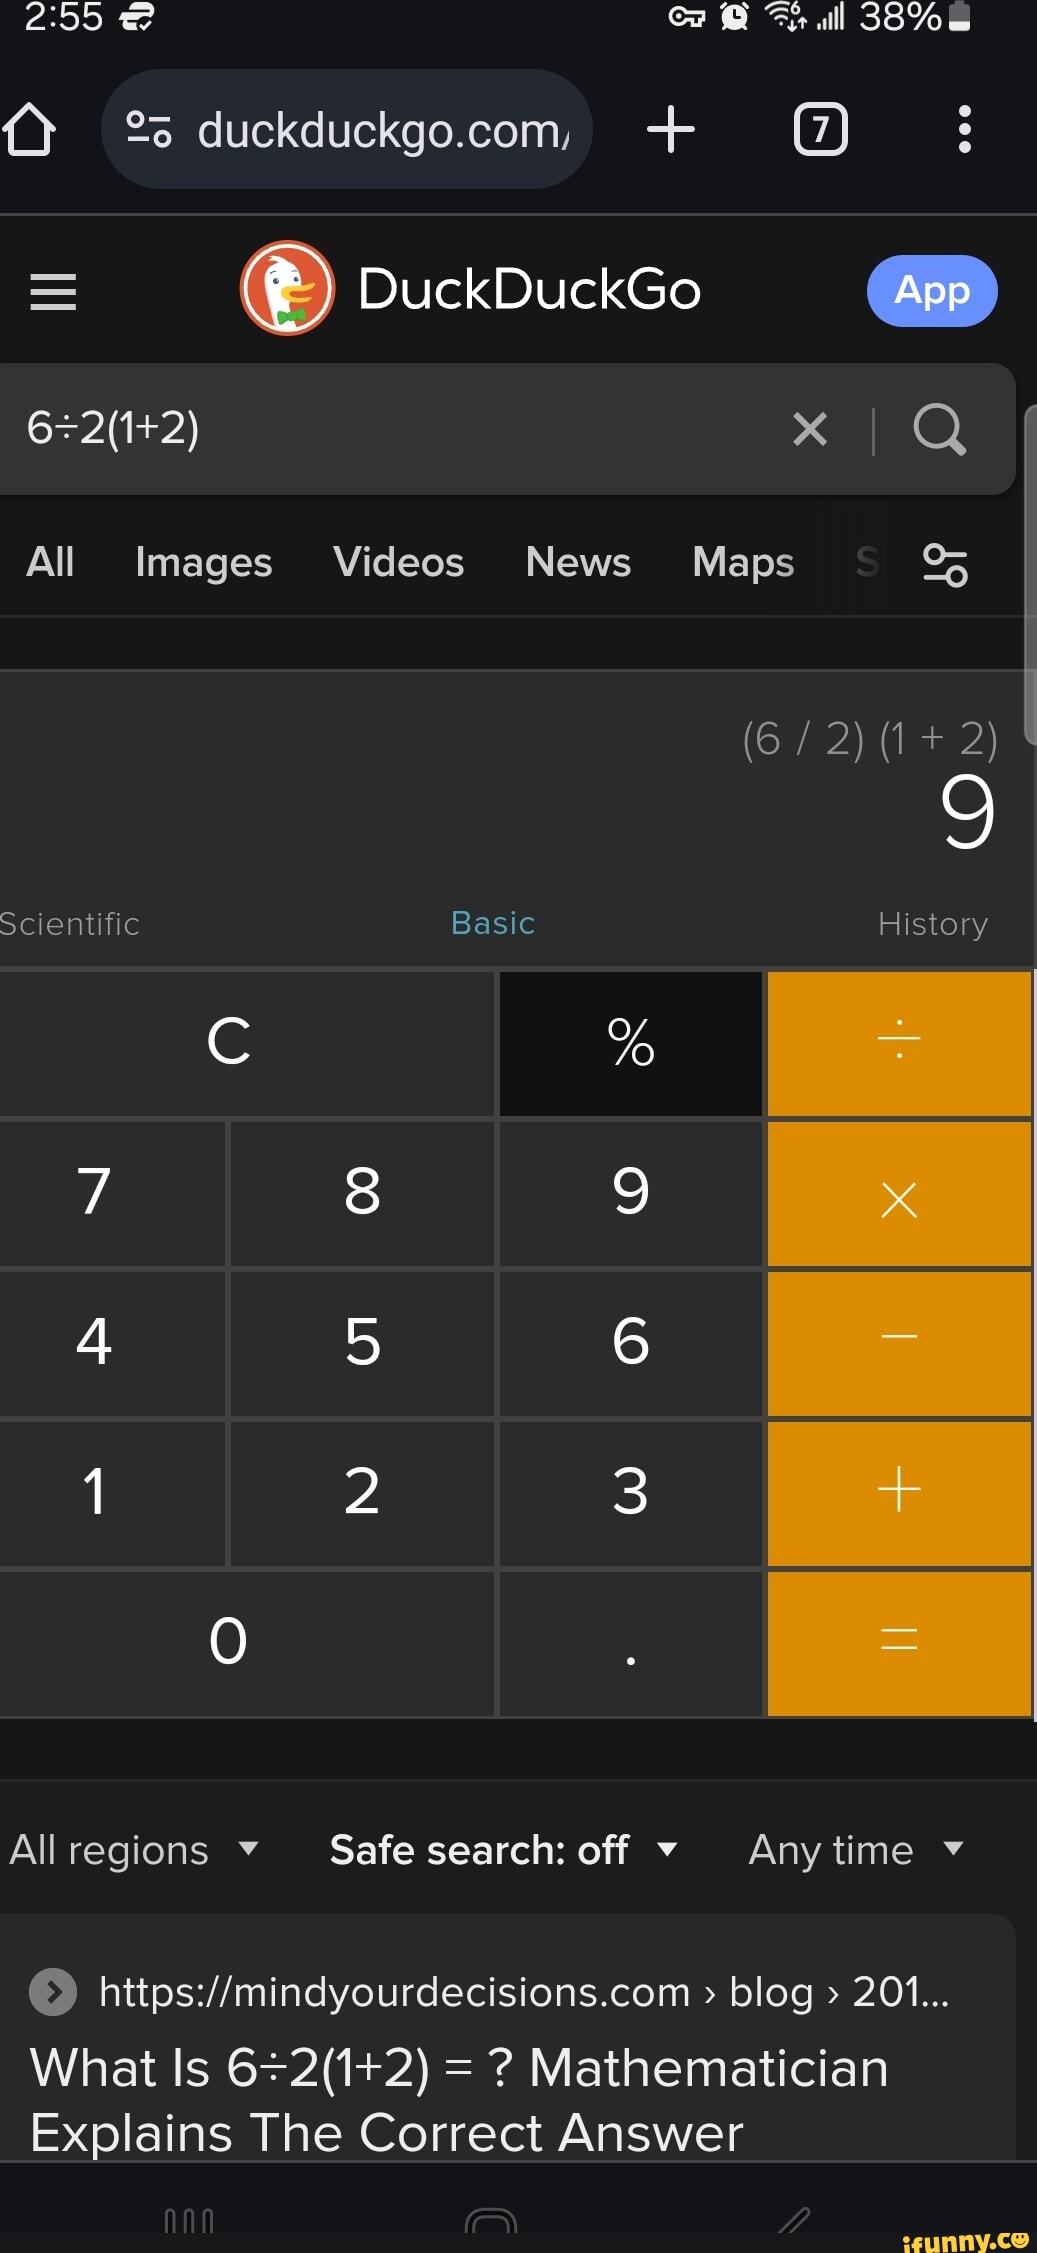Expand the All regions dropdown
1037x2253 pixels.
tap(135, 1850)
